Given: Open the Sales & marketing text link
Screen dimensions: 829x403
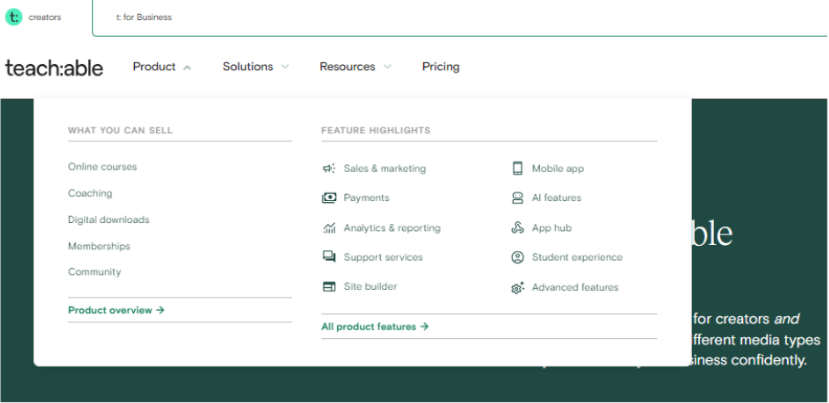Looking at the screenshot, I should point(384,169).
